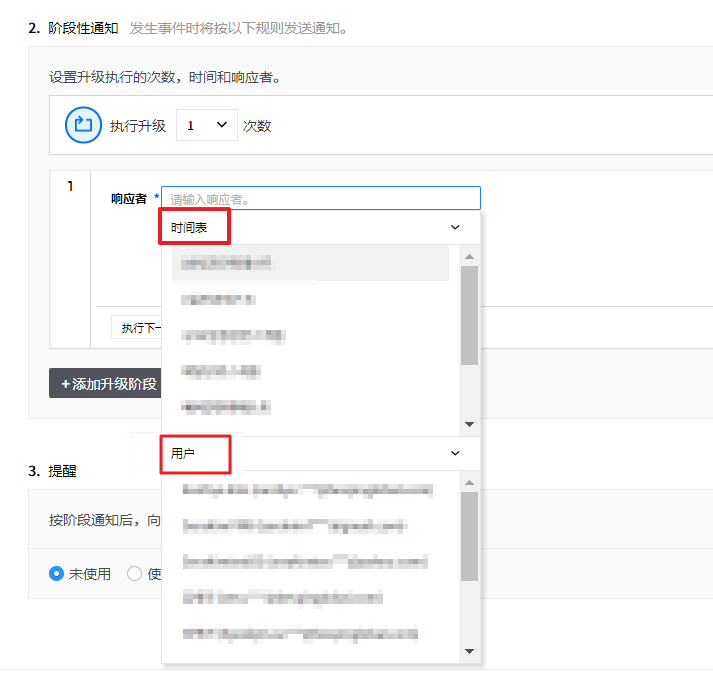Click the 用户 list scrollbar thumb
Screen dimensions: 713x684
tap(469, 536)
